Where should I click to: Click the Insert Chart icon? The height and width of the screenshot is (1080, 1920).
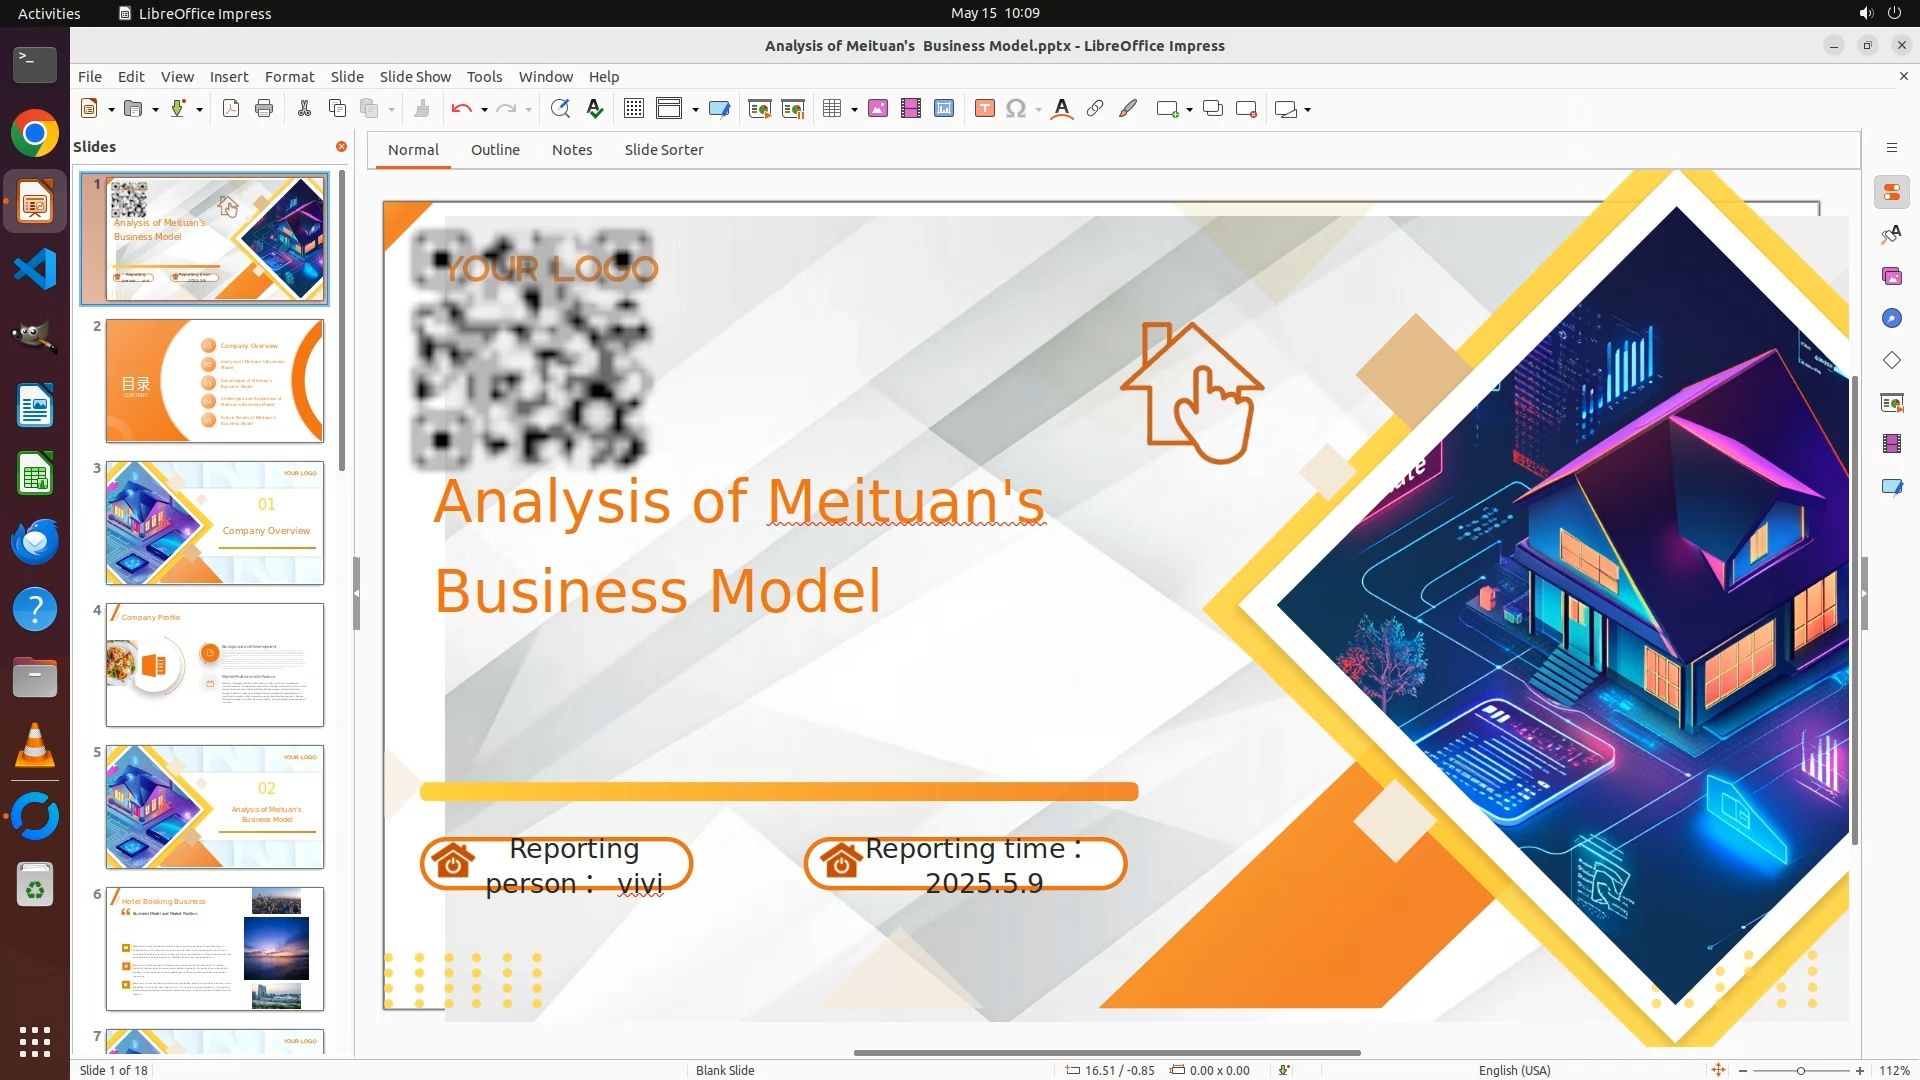[944, 109]
